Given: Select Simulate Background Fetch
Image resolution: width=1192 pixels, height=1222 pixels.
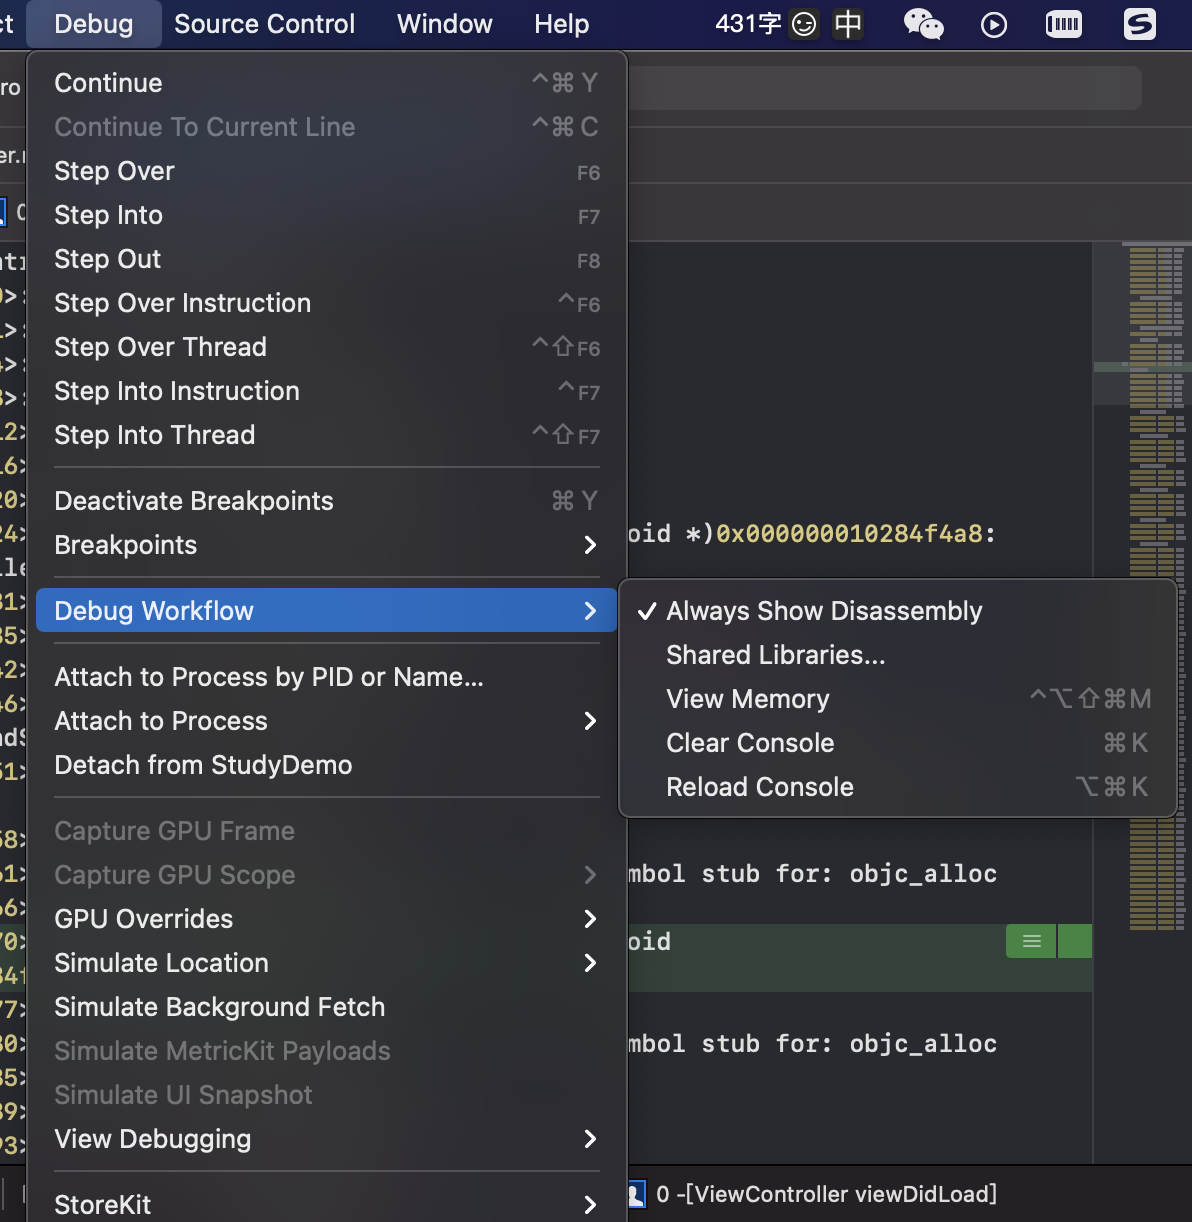Looking at the screenshot, I should [x=326, y=1007].
